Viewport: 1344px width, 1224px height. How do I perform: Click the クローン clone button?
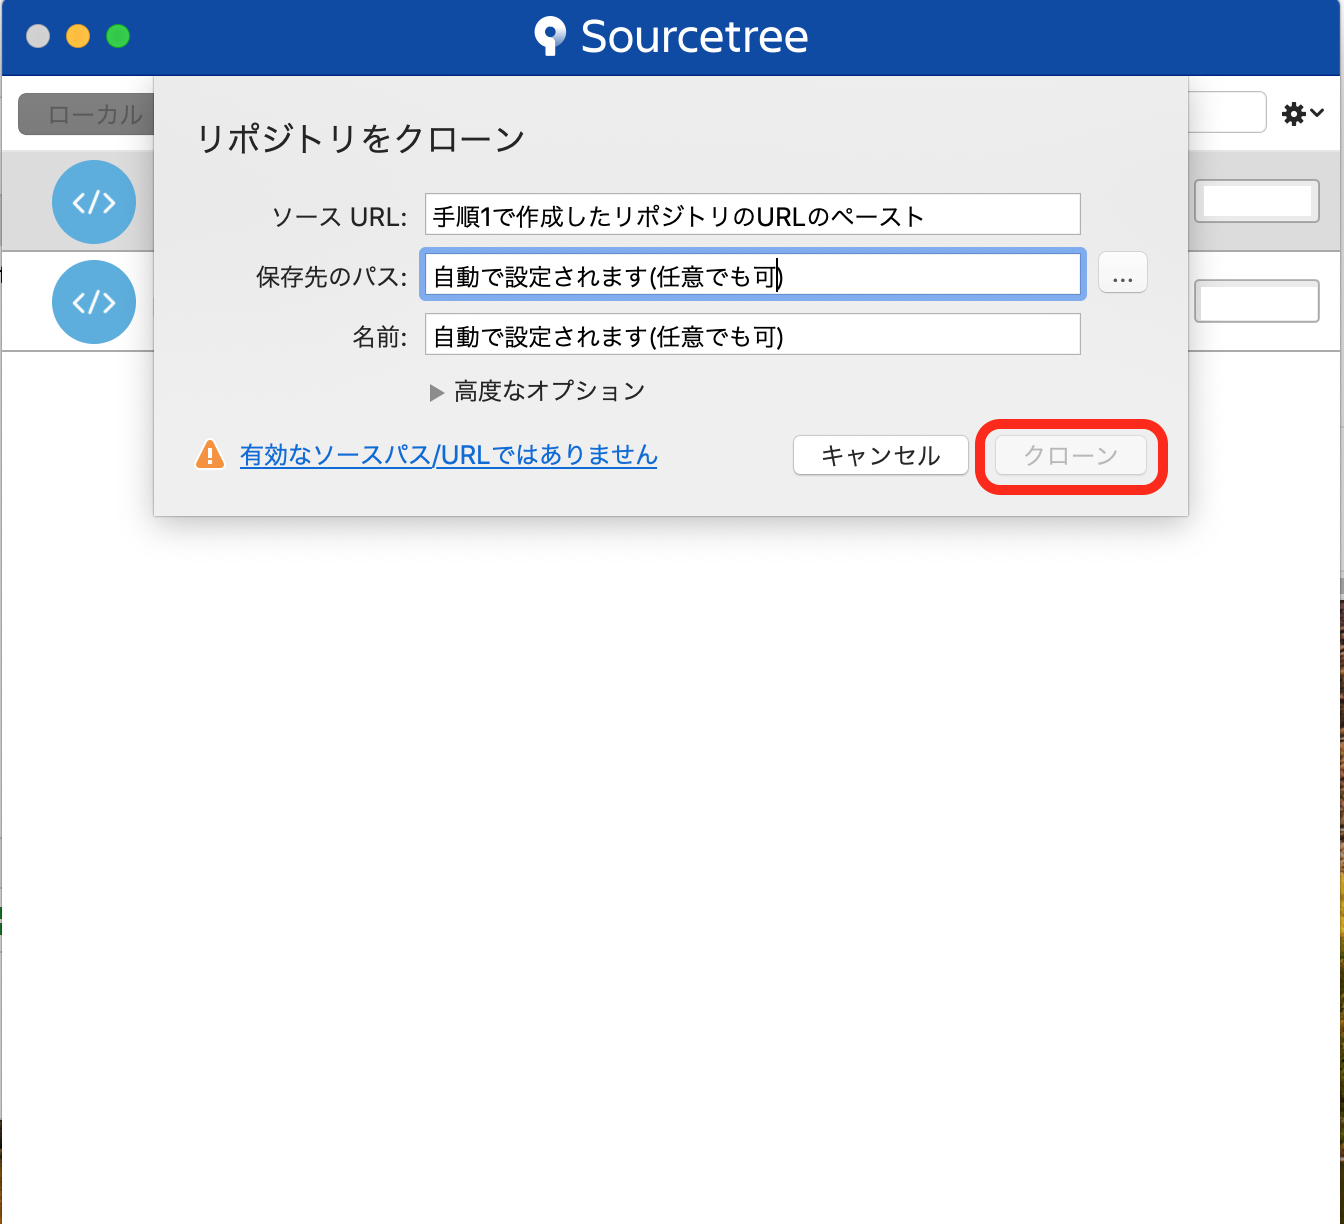[1070, 456]
